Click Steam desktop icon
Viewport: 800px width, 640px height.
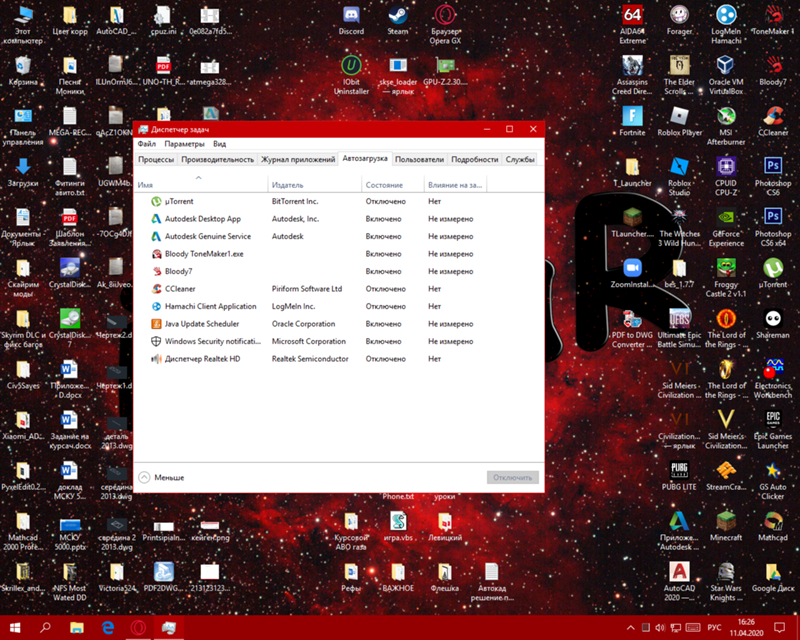(x=397, y=15)
